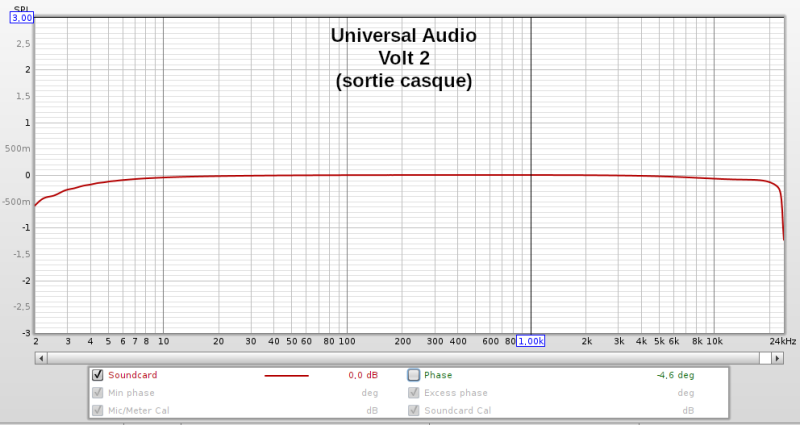800x425 pixels.
Task: Toggle the Soundcard Cal checkbox
Action: pyautogui.click(x=414, y=410)
